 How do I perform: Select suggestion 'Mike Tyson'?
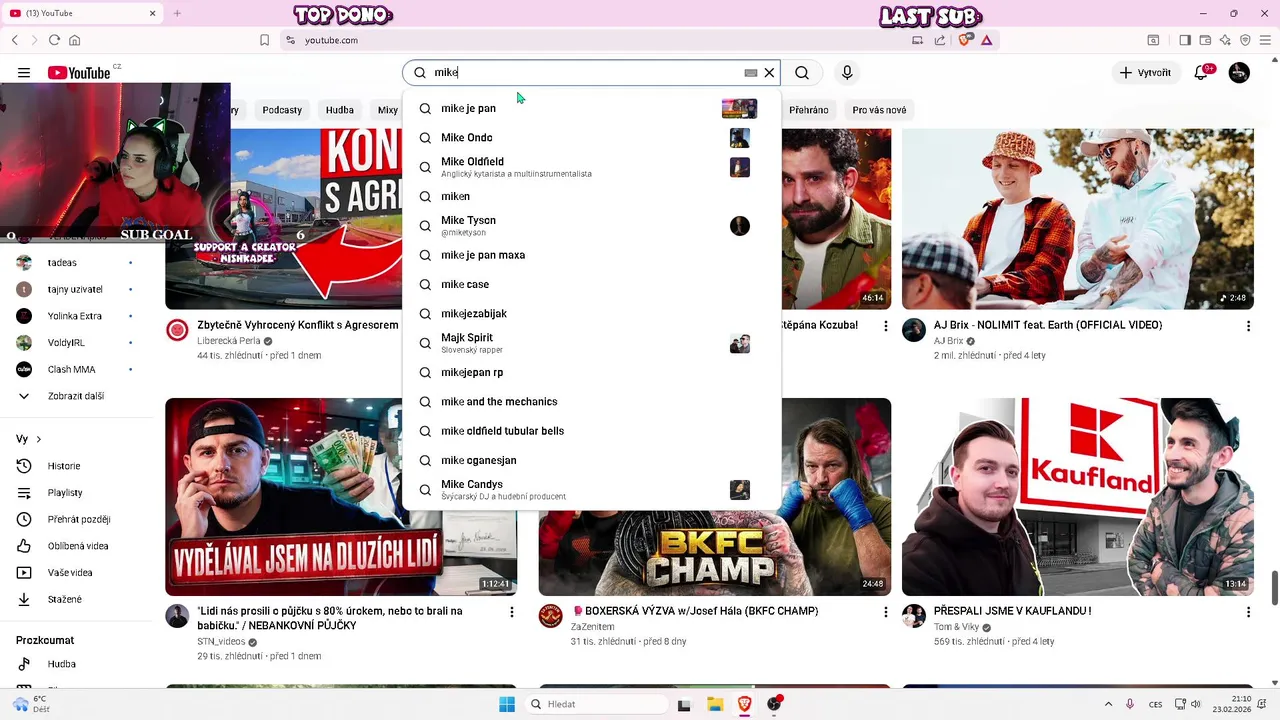591,226
